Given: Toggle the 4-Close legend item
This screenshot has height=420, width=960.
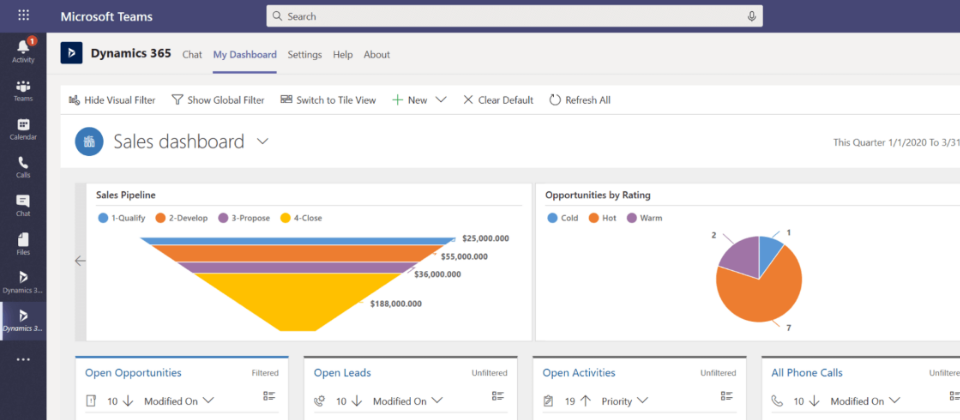Looking at the screenshot, I should (x=301, y=218).
